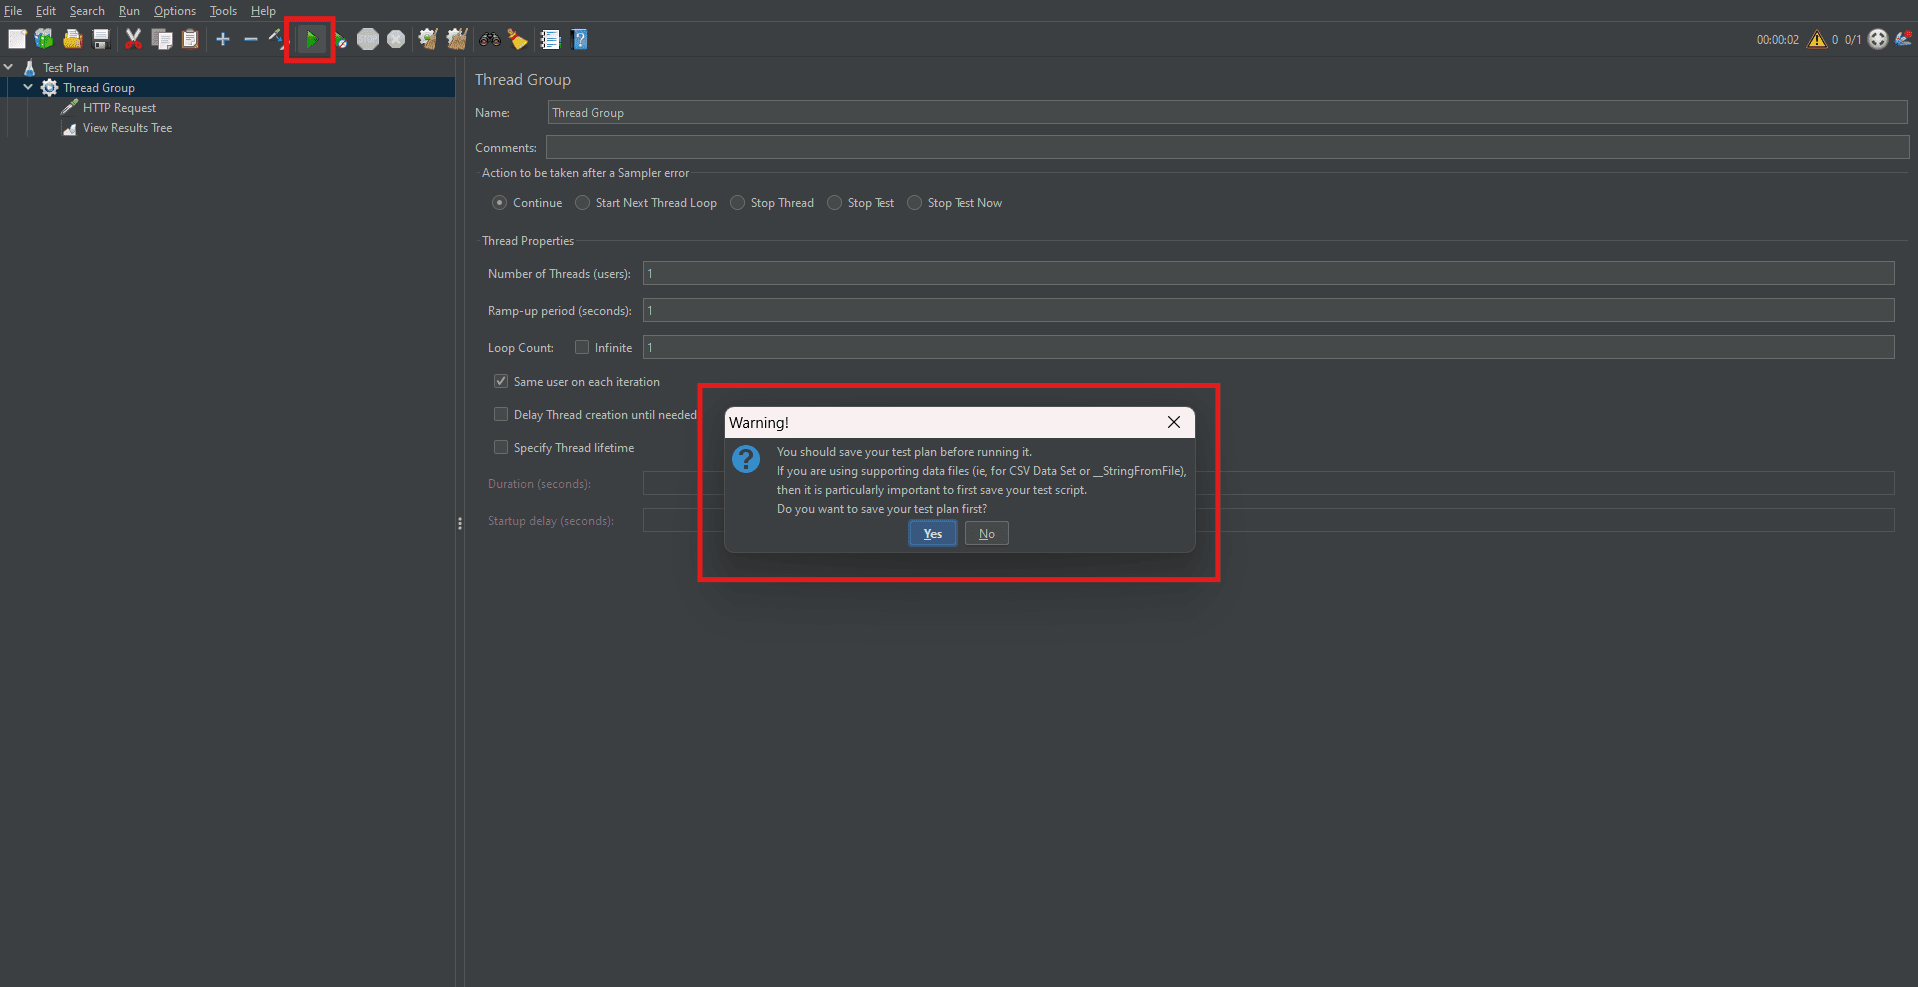
Task: Select the Stop Thread radio button
Action: (x=737, y=202)
